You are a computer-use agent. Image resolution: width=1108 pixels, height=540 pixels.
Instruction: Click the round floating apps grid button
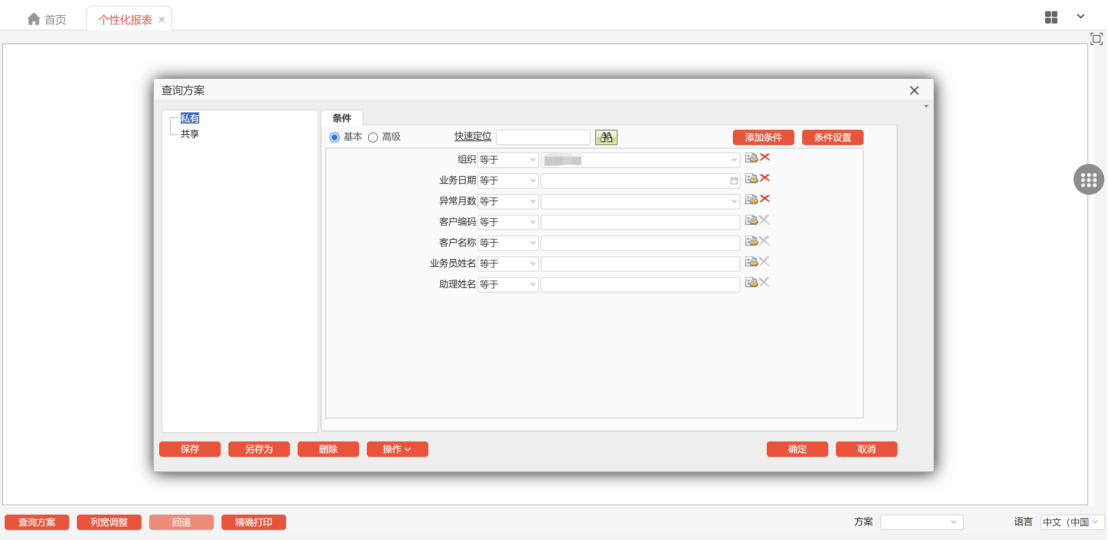point(1088,180)
